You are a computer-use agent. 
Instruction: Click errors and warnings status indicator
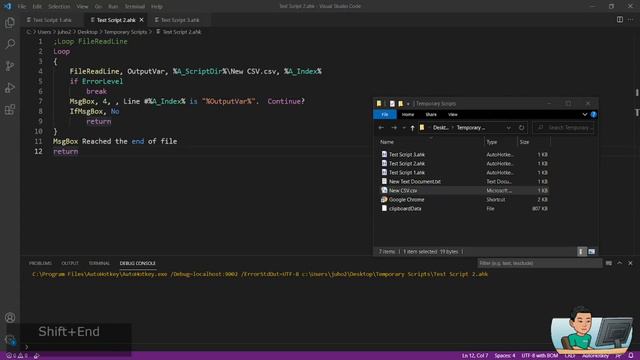pyautogui.click(x=17, y=356)
